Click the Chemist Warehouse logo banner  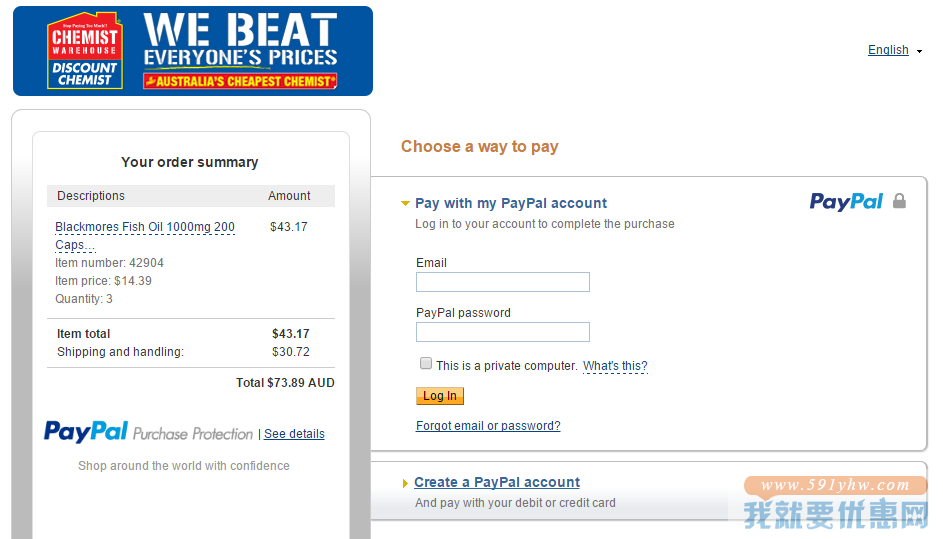tap(192, 51)
